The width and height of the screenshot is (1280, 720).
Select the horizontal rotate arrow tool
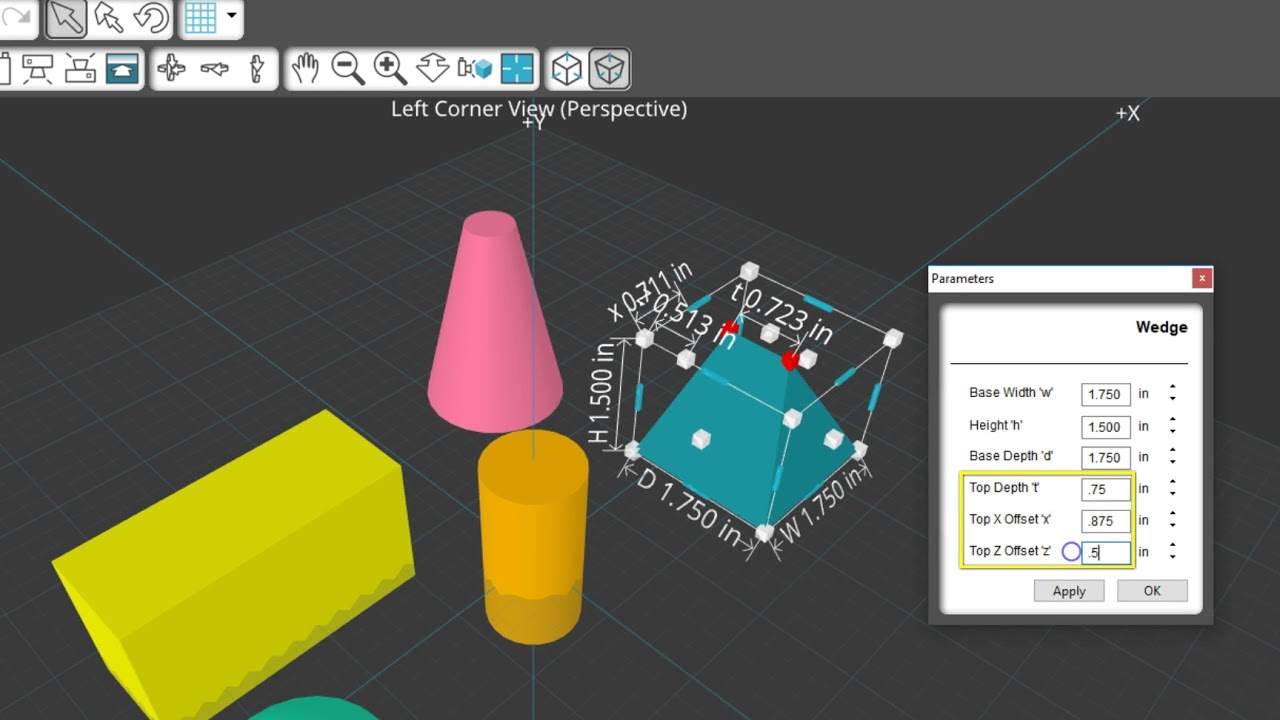214,68
